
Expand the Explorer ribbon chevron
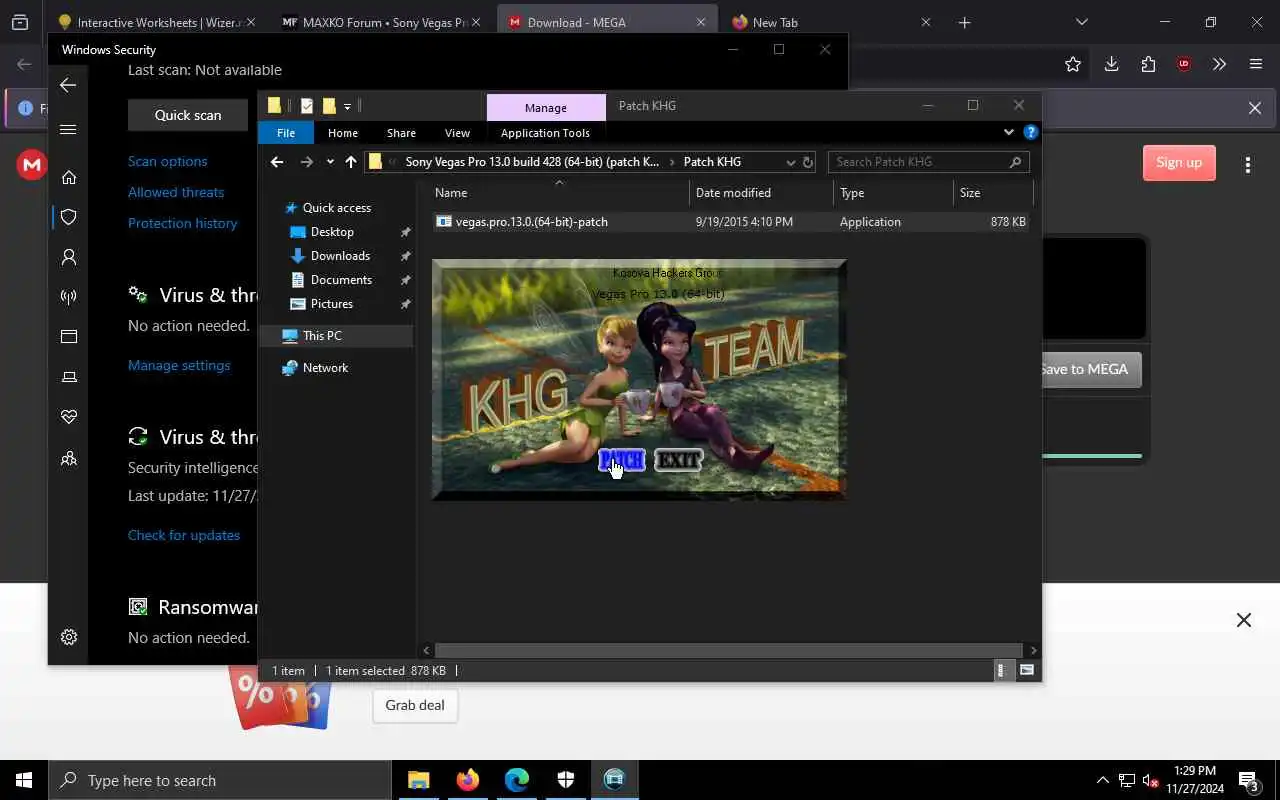1008,132
